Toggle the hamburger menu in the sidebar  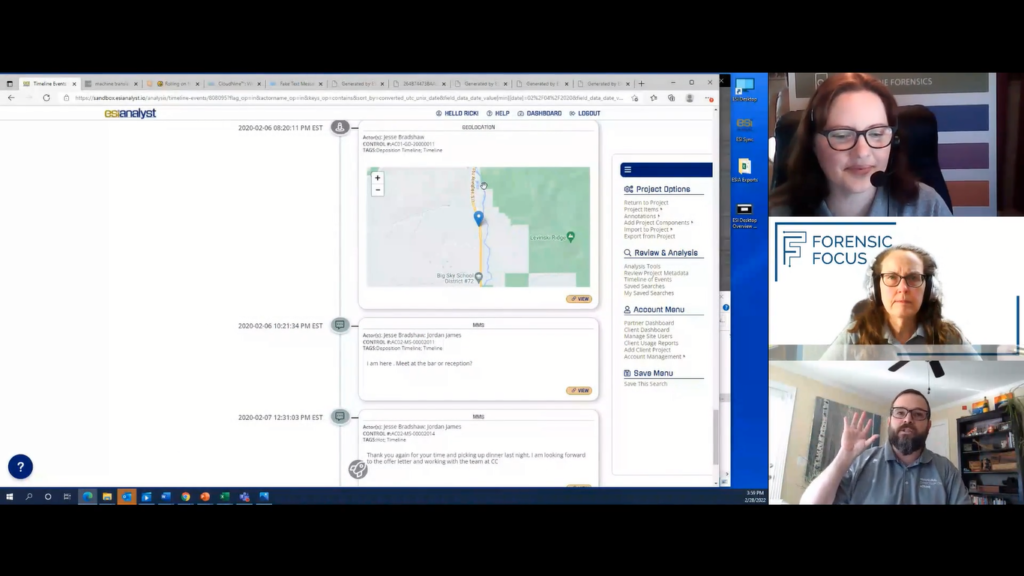click(628, 170)
